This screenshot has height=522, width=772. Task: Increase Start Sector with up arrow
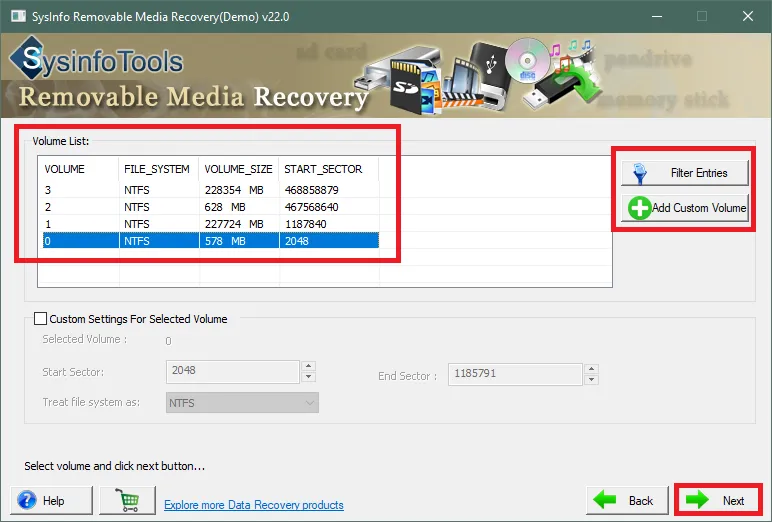pos(309,366)
